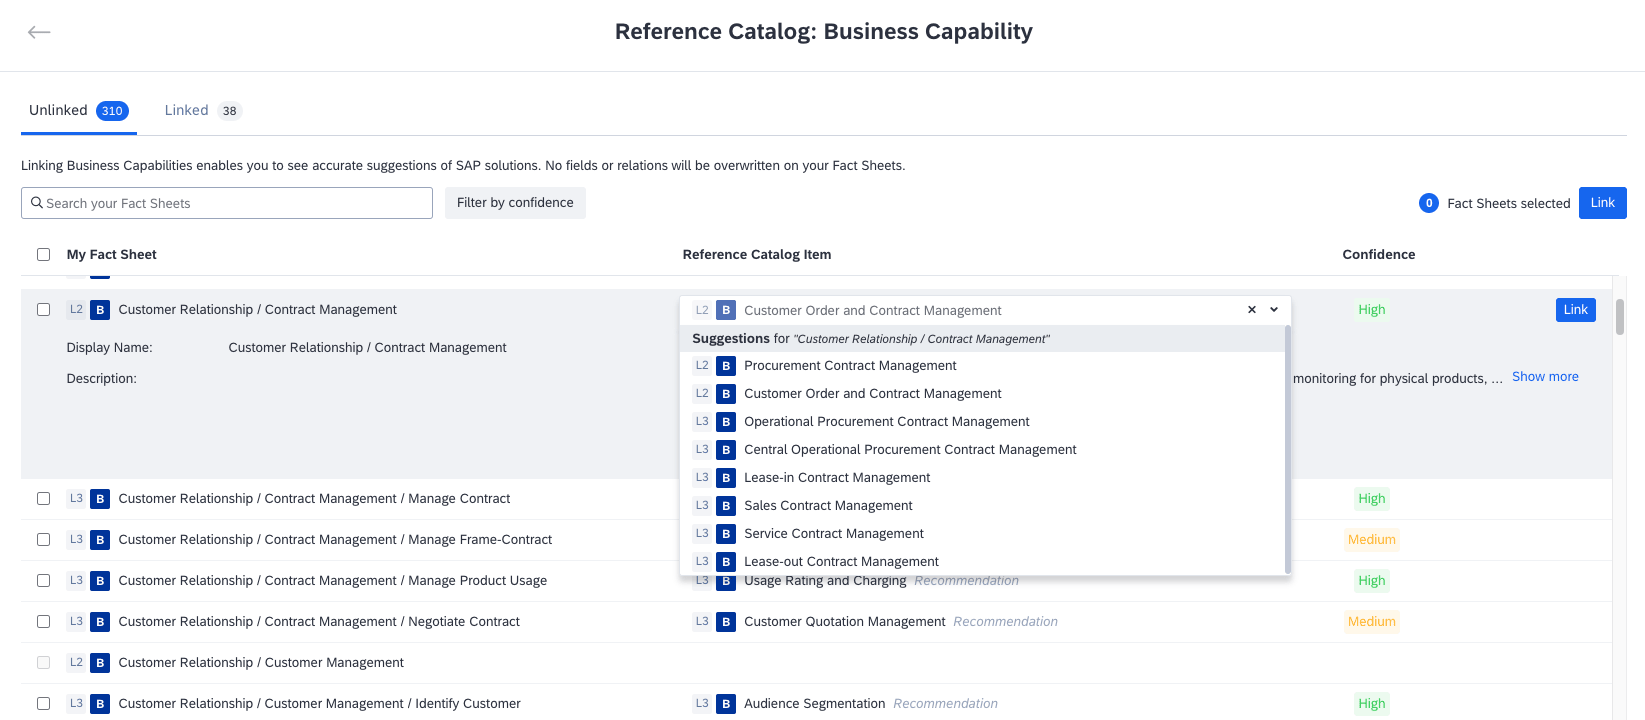Click the Medium confidence badge for Negotiate Contract
The height and width of the screenshot is (720, 1645).
(1371, 622)
